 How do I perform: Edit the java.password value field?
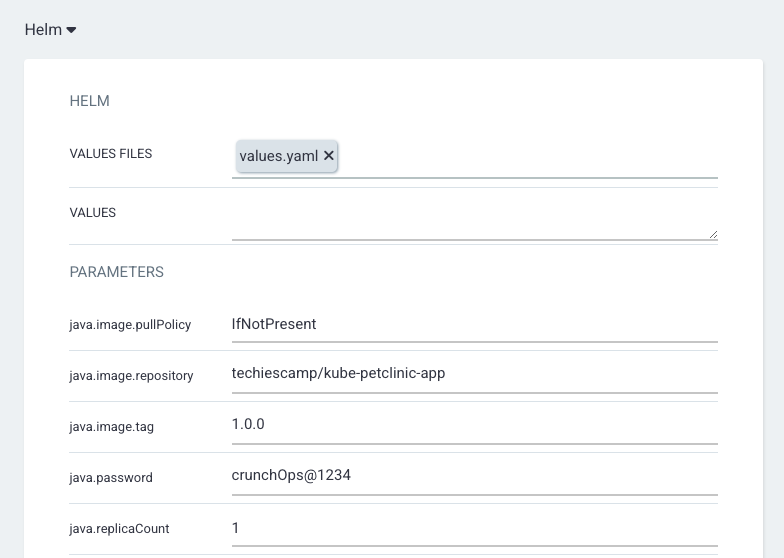[474, 478]
